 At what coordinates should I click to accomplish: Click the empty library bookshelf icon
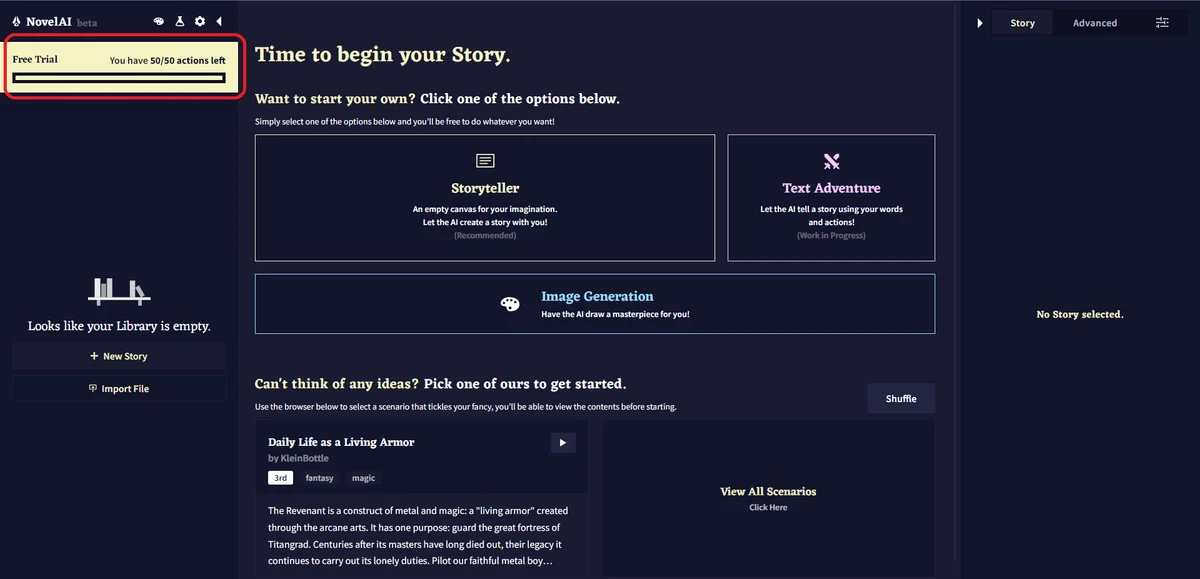(119, 291)
